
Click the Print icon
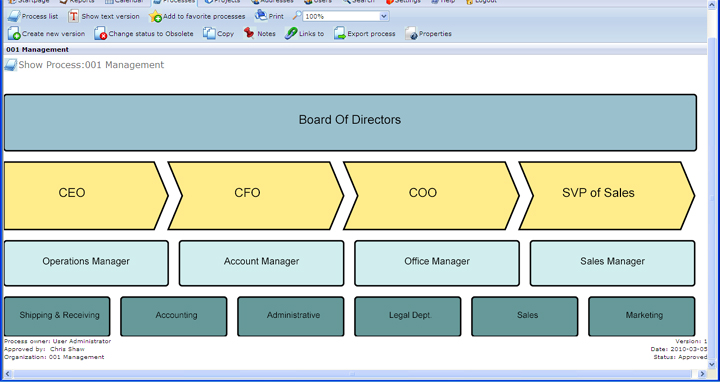coord(261,16)
